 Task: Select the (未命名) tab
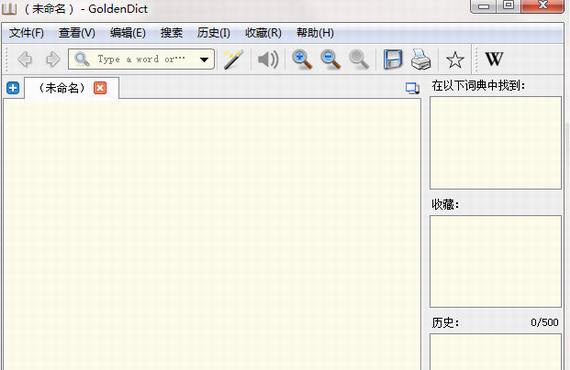pyautogui.click(x=72, y=88)
